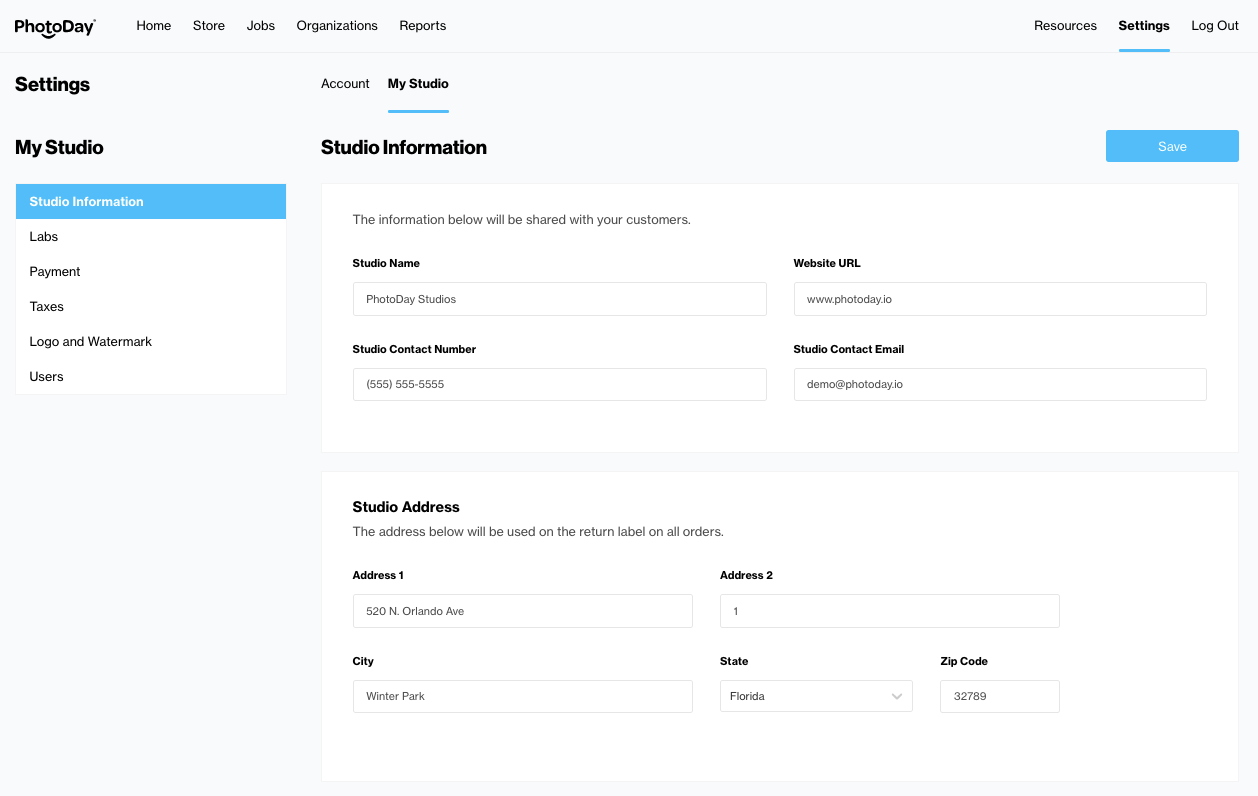This screenshot has width=1258, height=796.
Task: Click the Studio Address heading text
Action: [406, 507]
